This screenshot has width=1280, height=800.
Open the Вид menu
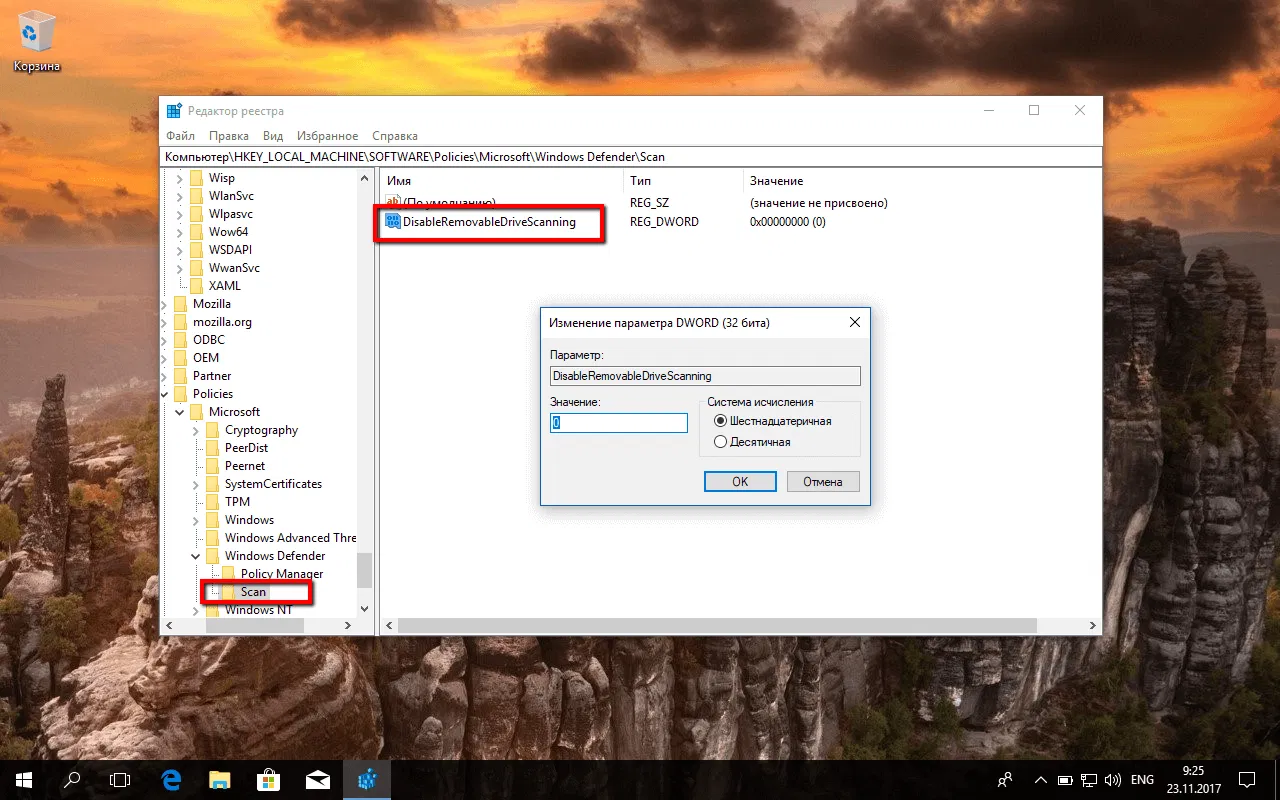click(x=273, y=136)
